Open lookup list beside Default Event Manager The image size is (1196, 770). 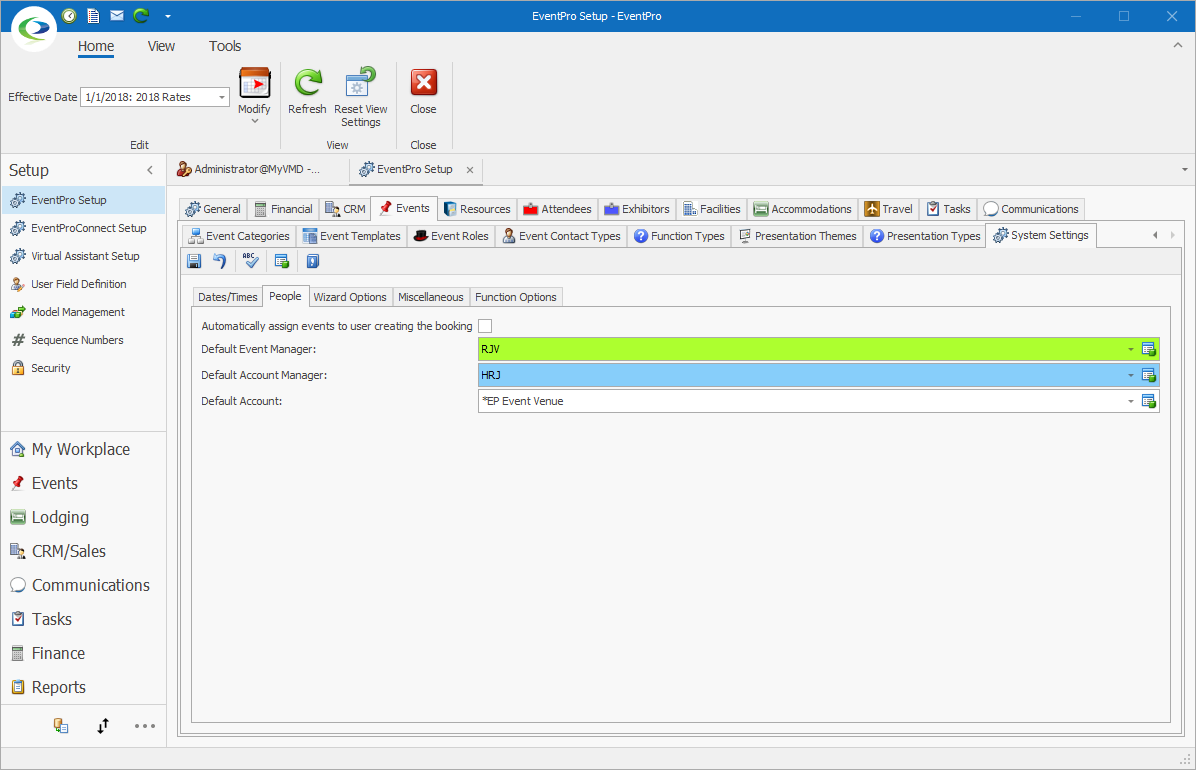[1149, 350]
